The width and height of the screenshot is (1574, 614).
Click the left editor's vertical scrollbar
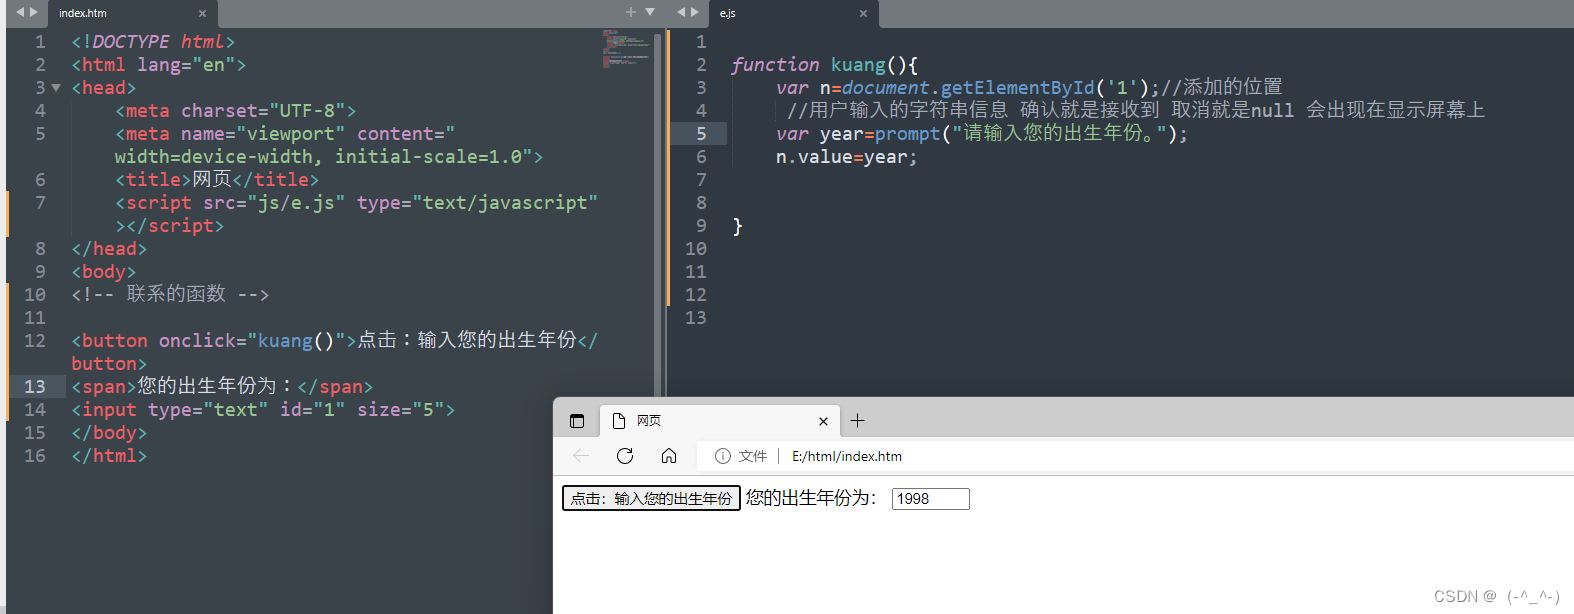(x=657, y=200)
